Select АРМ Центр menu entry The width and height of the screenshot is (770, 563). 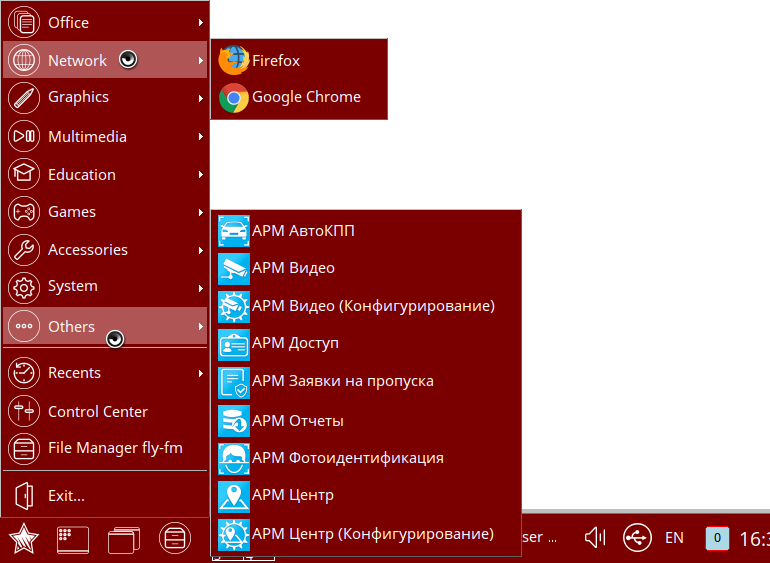coord(293,495)
